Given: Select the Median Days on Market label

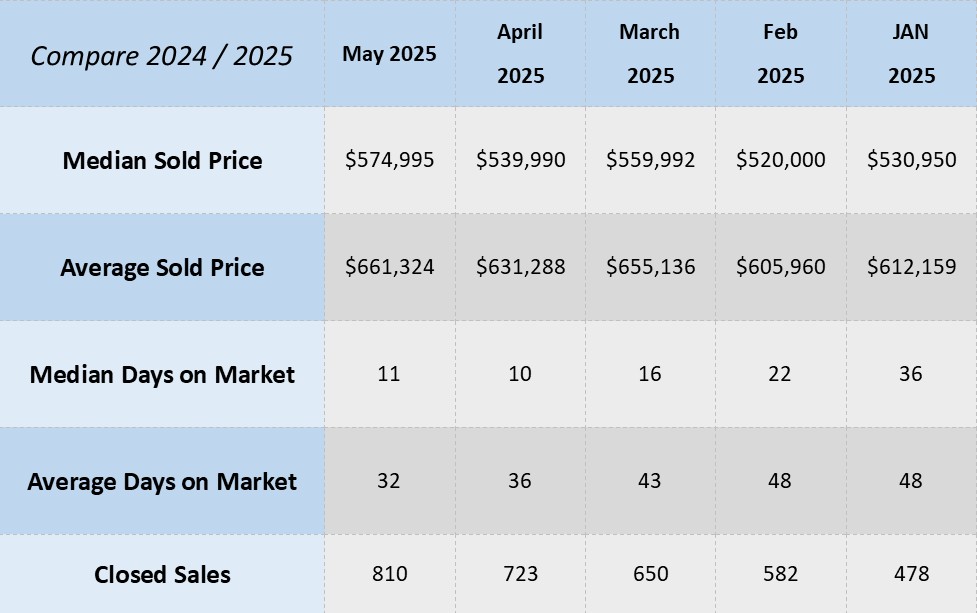Looking at the screenshot, I should point(162,374).
